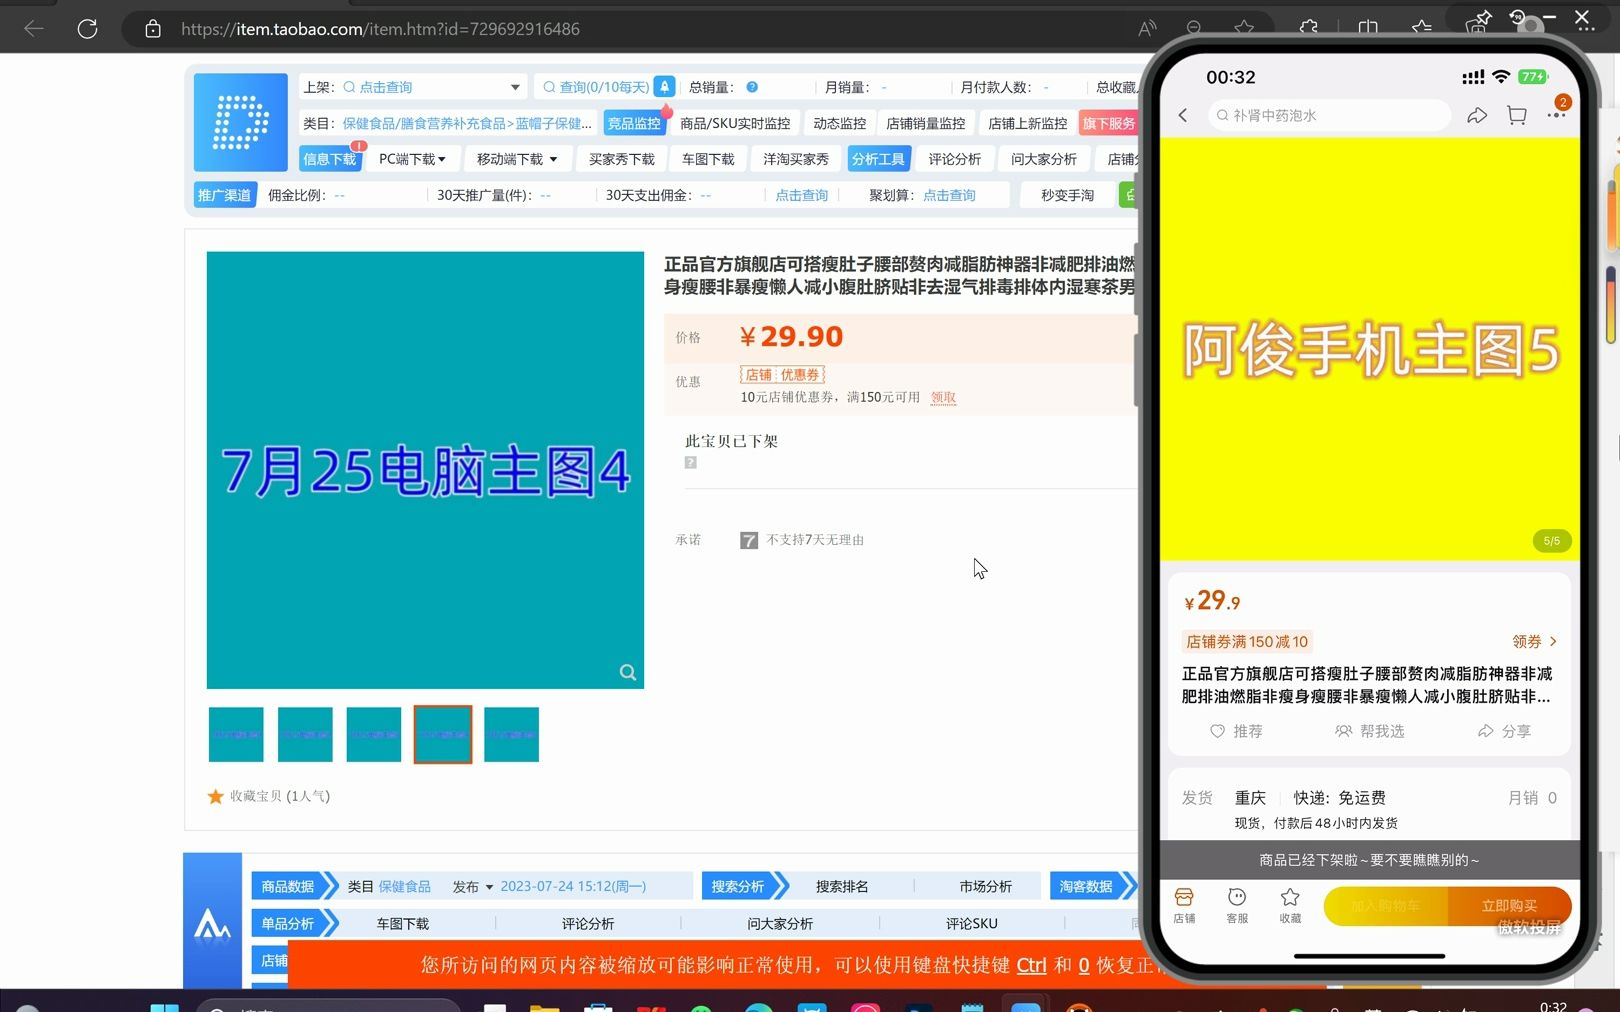The image size is (1620, 1012).
Task: Click the blue bell icon beside 查询
Action: pos(664,87)
